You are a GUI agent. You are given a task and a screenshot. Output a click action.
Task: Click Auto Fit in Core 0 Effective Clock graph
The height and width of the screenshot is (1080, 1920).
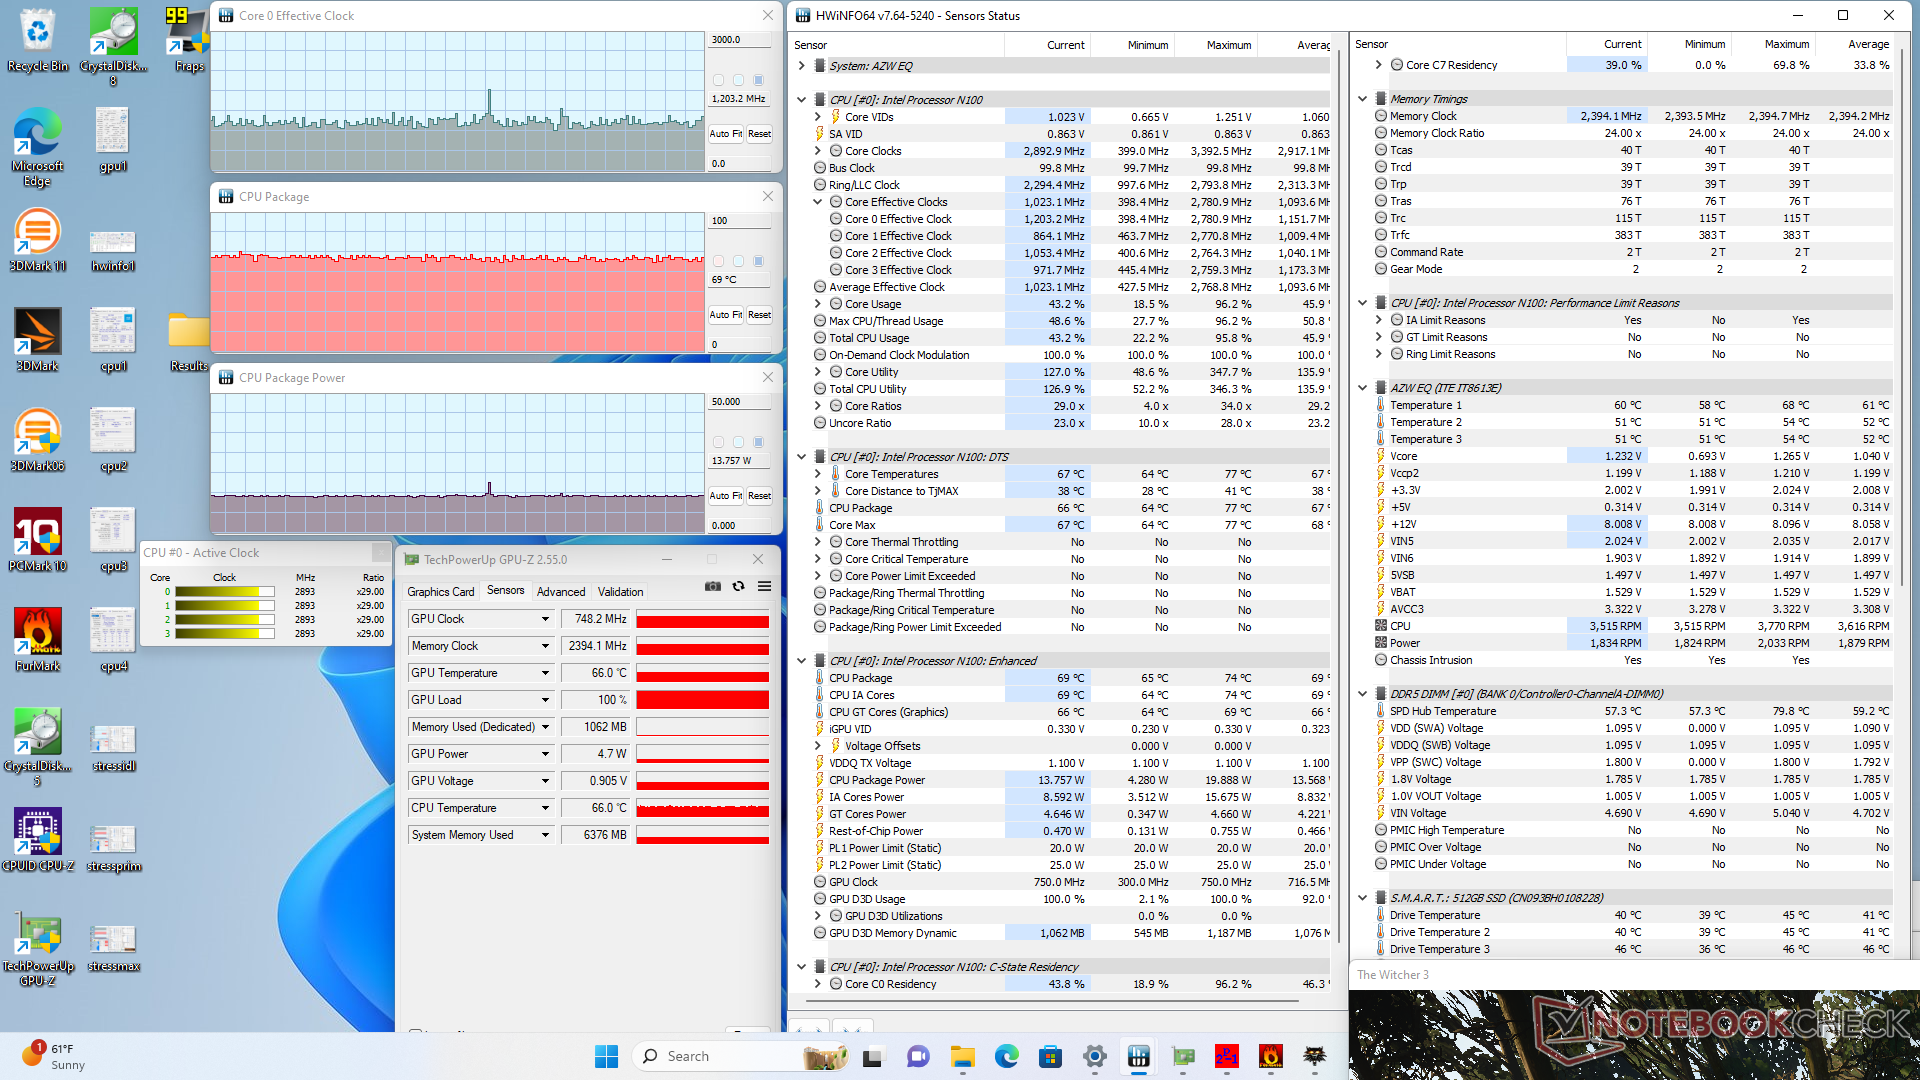point(725,134)
